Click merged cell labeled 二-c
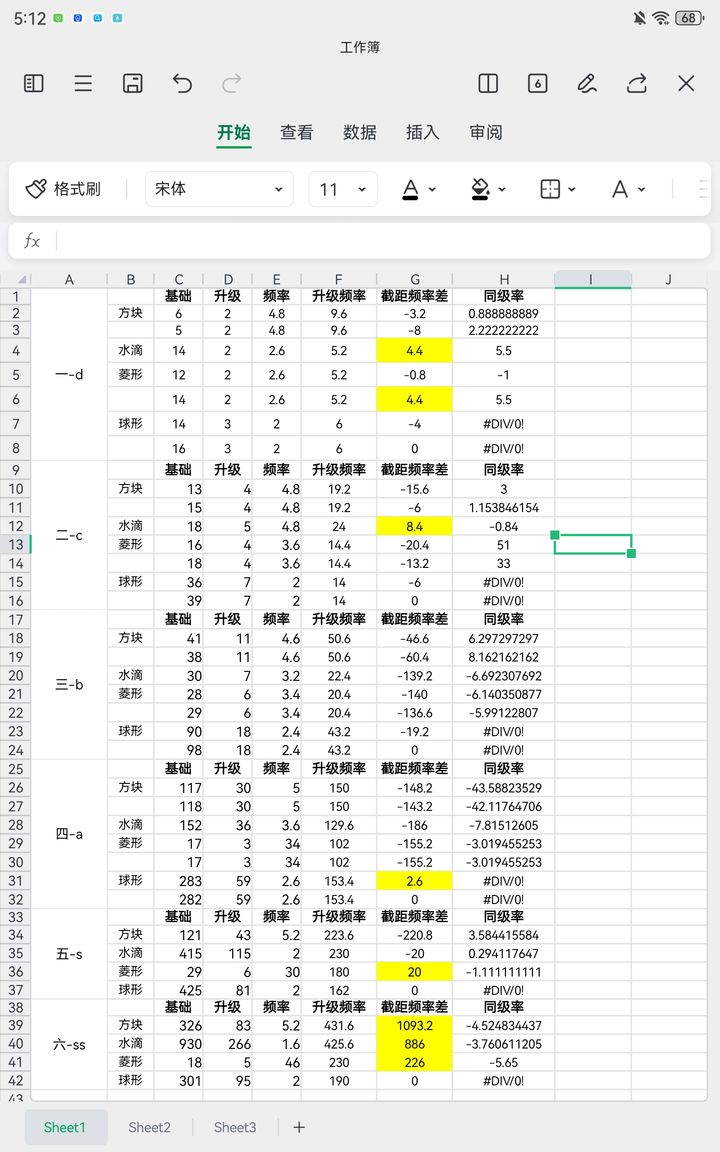The width and height of the screenshot is (720, 1152). [69, 536]
